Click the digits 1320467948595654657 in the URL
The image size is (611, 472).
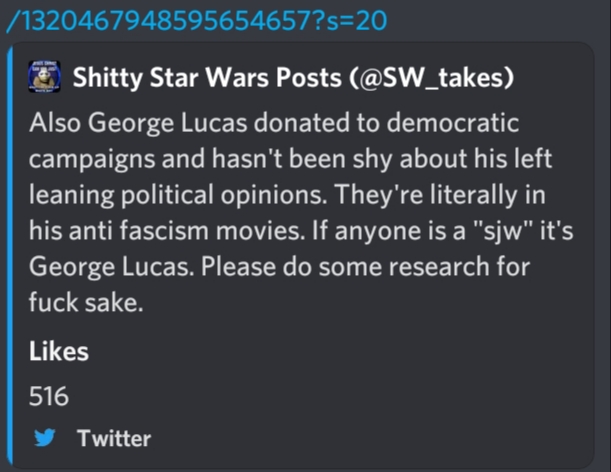(x=163, y=20)
